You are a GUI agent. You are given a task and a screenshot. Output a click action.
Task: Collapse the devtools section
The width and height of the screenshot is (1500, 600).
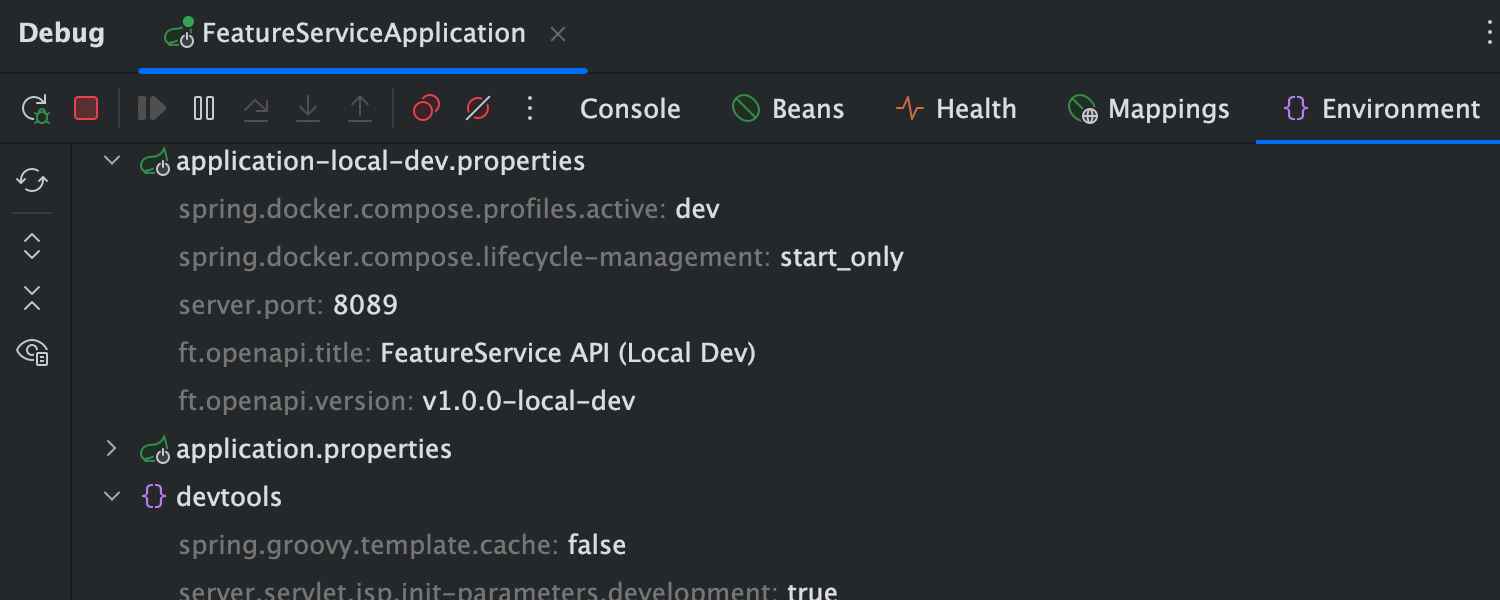pyautogui.click(x=111, y=496)
